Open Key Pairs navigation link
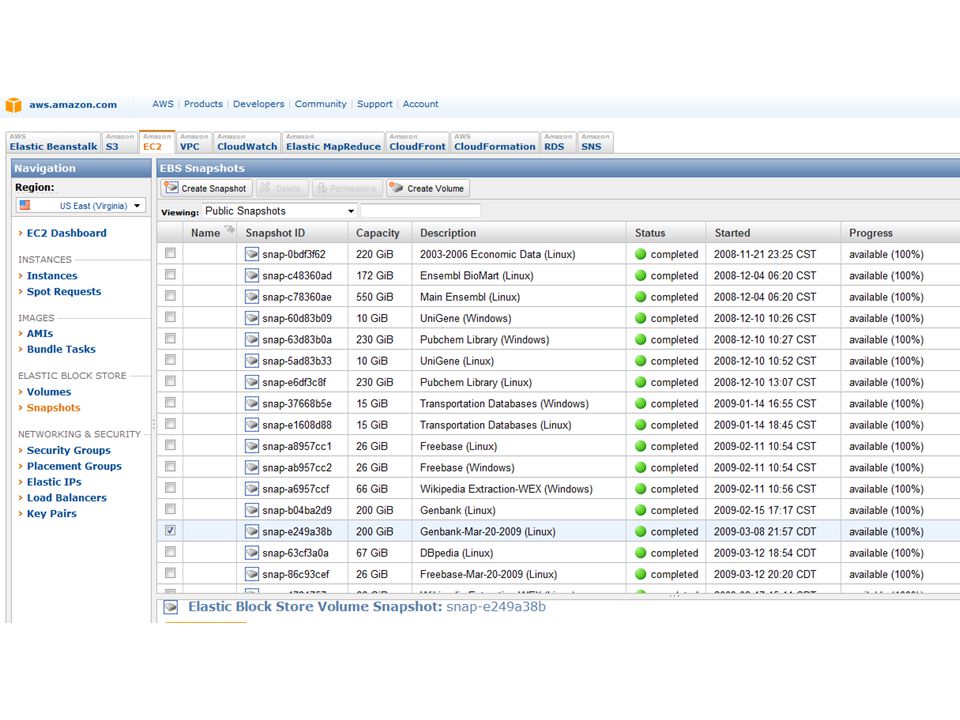This screenshot has height=720, width=960. tap(51, 514)
